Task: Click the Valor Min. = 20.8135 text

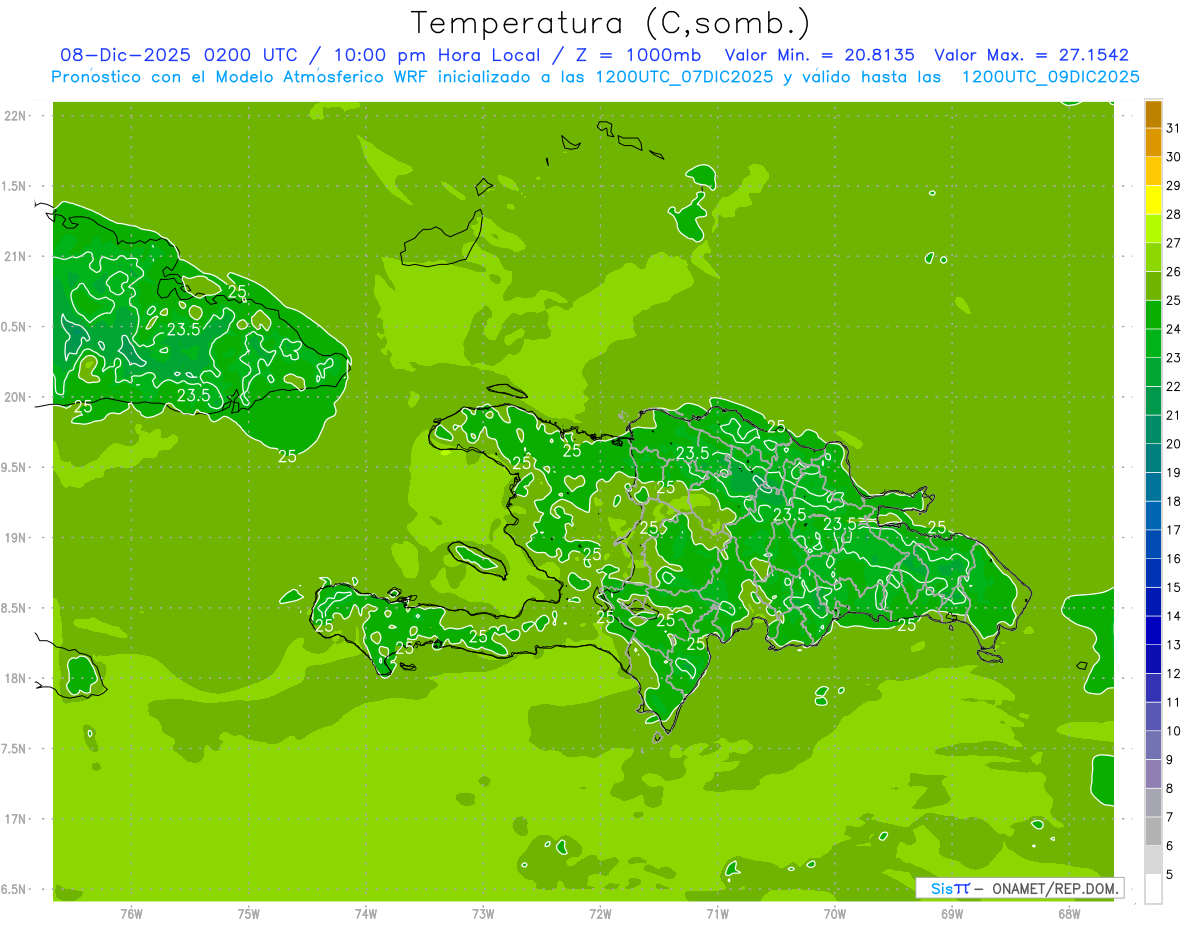Action: coord(820,56)
